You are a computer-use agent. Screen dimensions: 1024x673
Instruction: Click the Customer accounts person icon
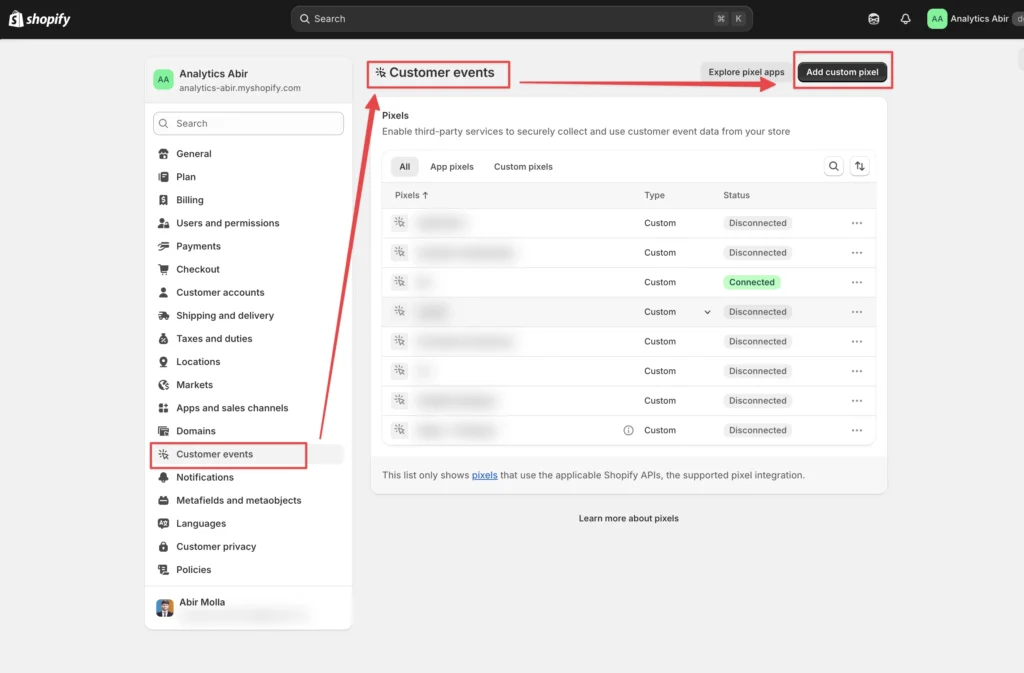(163, 292)
